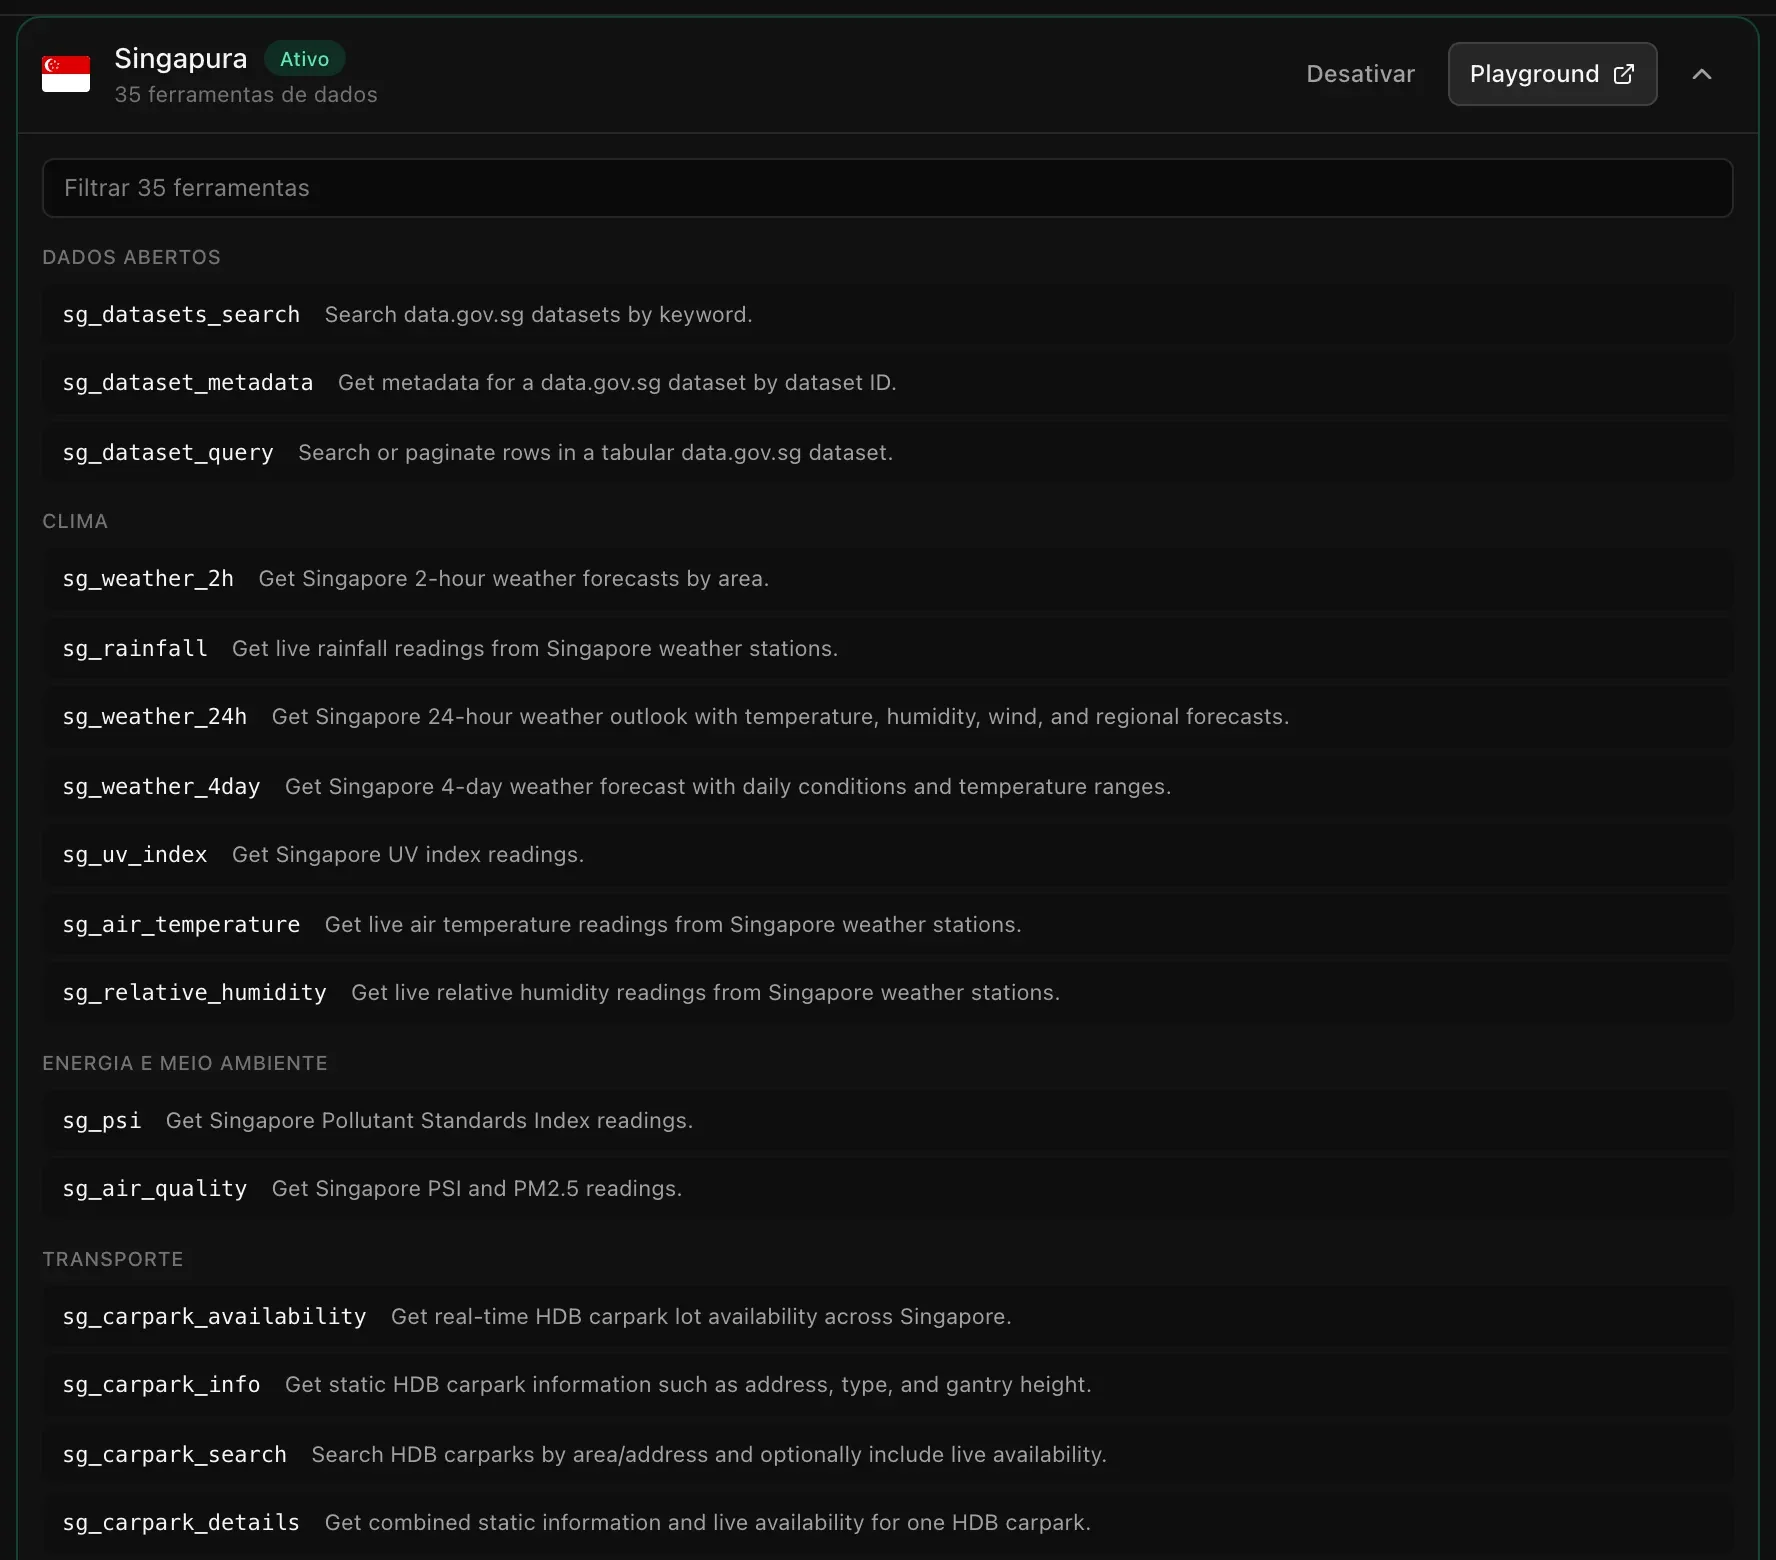Open the sg_carpark_search tool row
The height and width of the screenshot is (1560, 1776).
(887, 1455)
